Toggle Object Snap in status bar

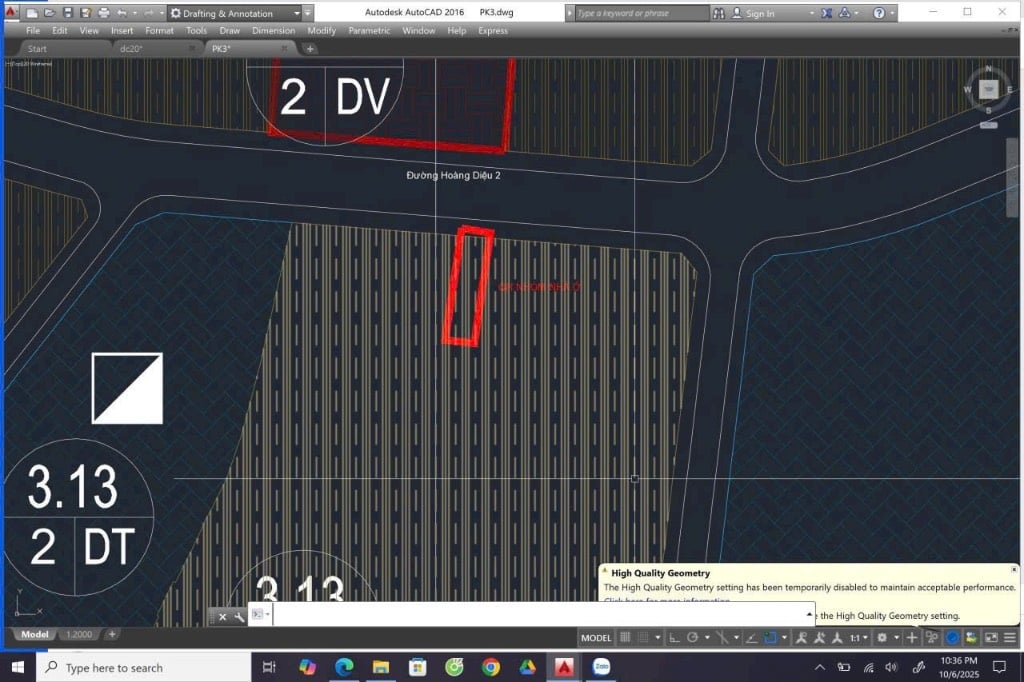(x=769, y=637)
